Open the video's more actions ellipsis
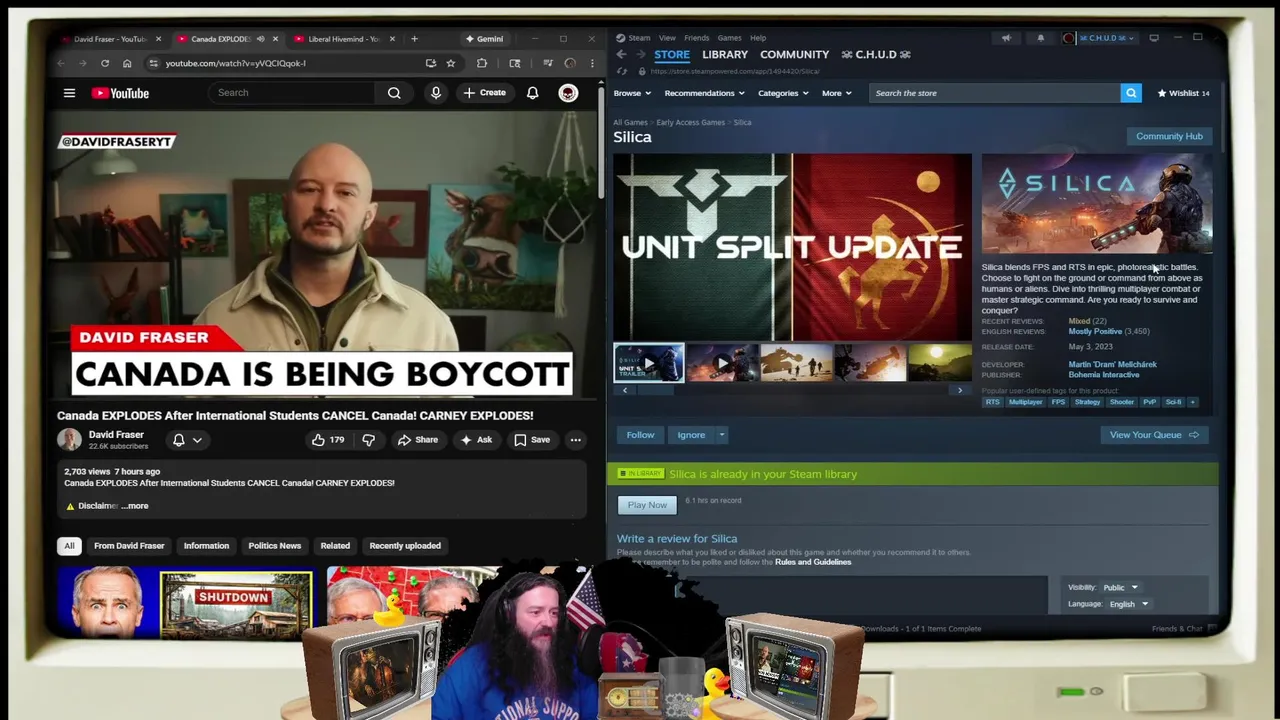Image resolution: width=1280 pixels, height=720 pixels. click(575, 440)
